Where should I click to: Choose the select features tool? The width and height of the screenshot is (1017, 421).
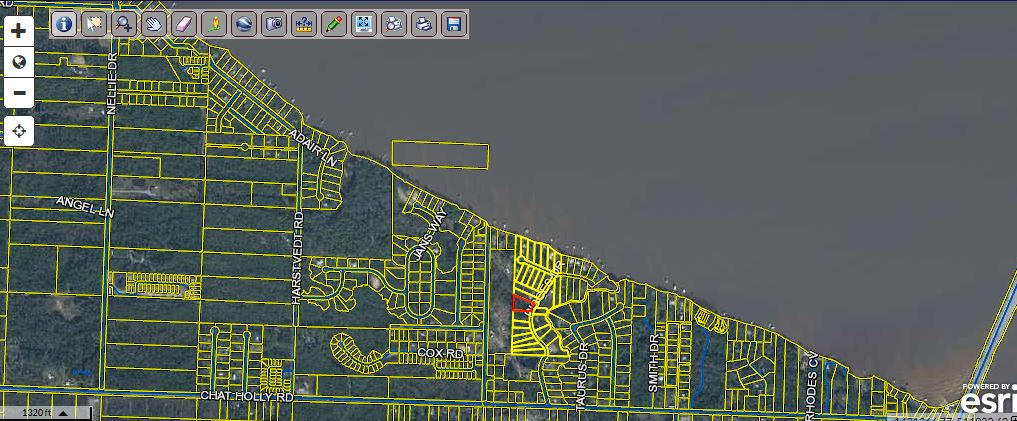[94, 24]
